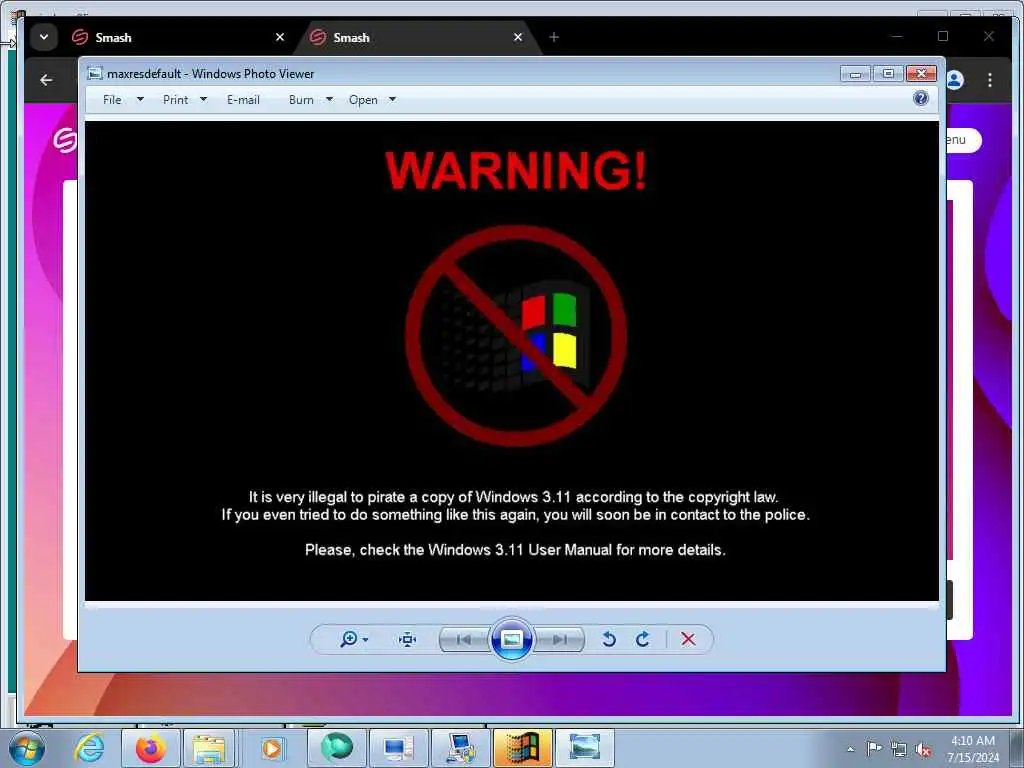Open the browser tab search dropdown
Image resolution: width=1024 pixels, height=768 pixels.
[x=44, y=37]
